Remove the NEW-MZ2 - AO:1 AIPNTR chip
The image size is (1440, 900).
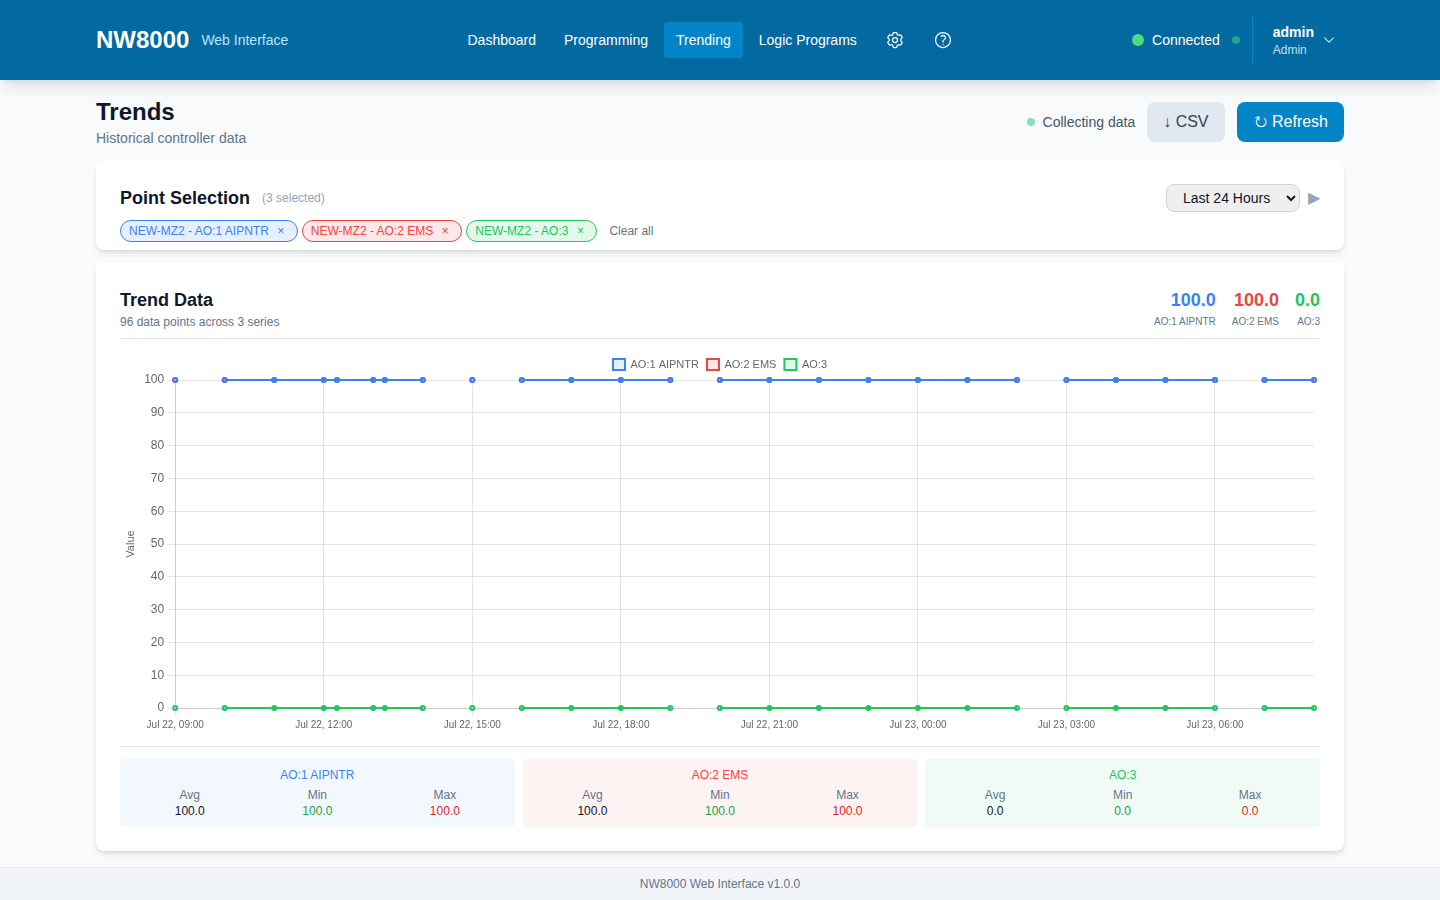coord(281,231)
